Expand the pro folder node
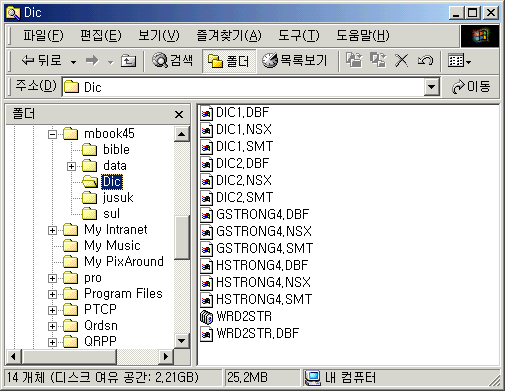This screenshot has width=505, height=391. coord(52,278)
